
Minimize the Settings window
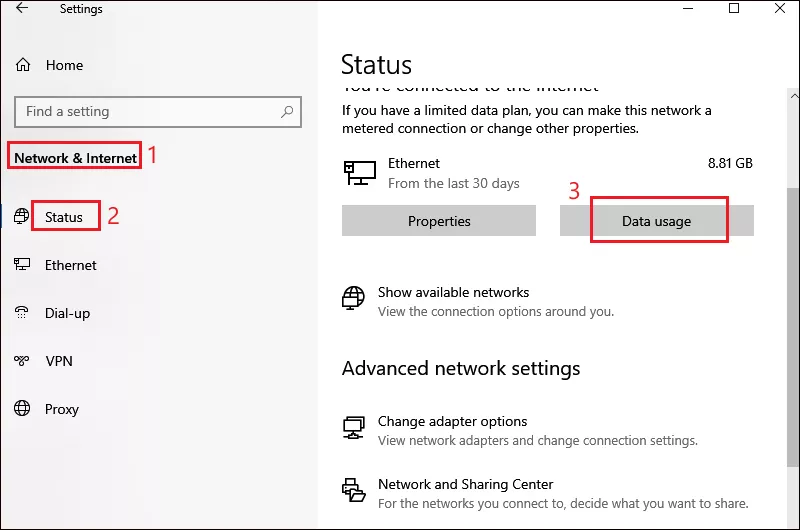[x=688, y=9]
